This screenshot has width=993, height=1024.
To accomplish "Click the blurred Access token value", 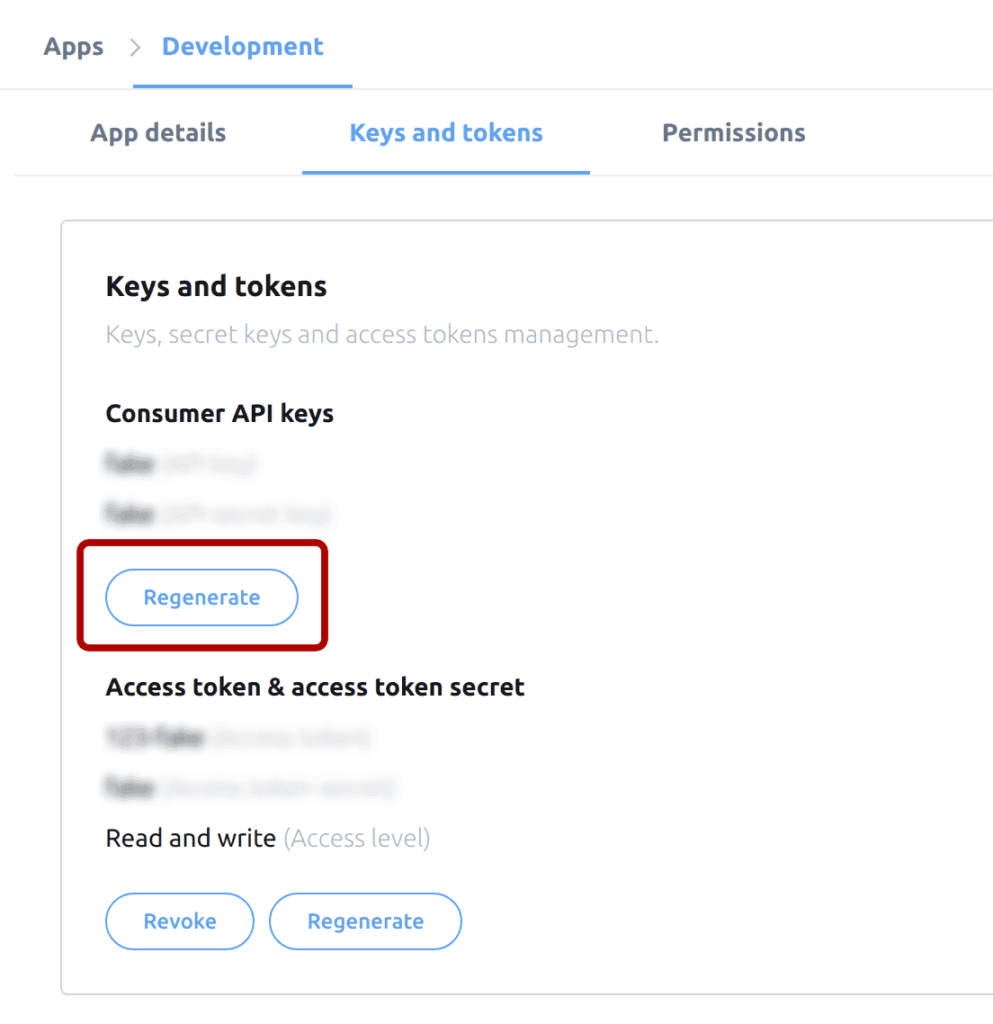I will [238, 738].
